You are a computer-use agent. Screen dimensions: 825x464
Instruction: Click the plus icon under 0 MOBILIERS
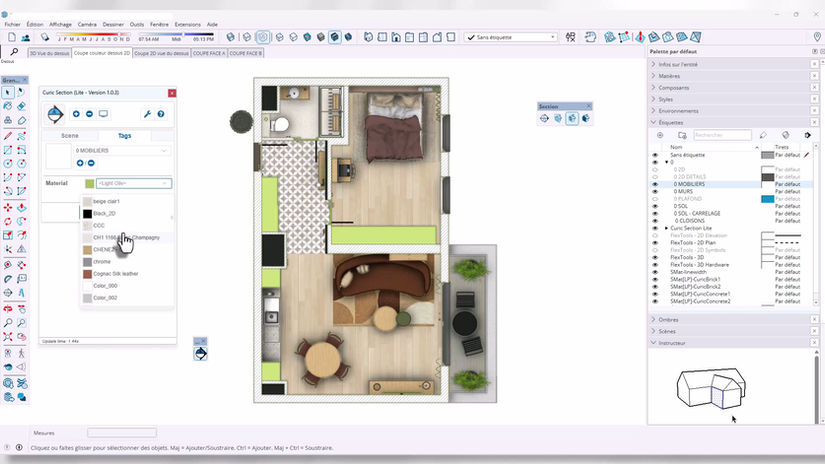pyautogui.click(x=80, y=163)
